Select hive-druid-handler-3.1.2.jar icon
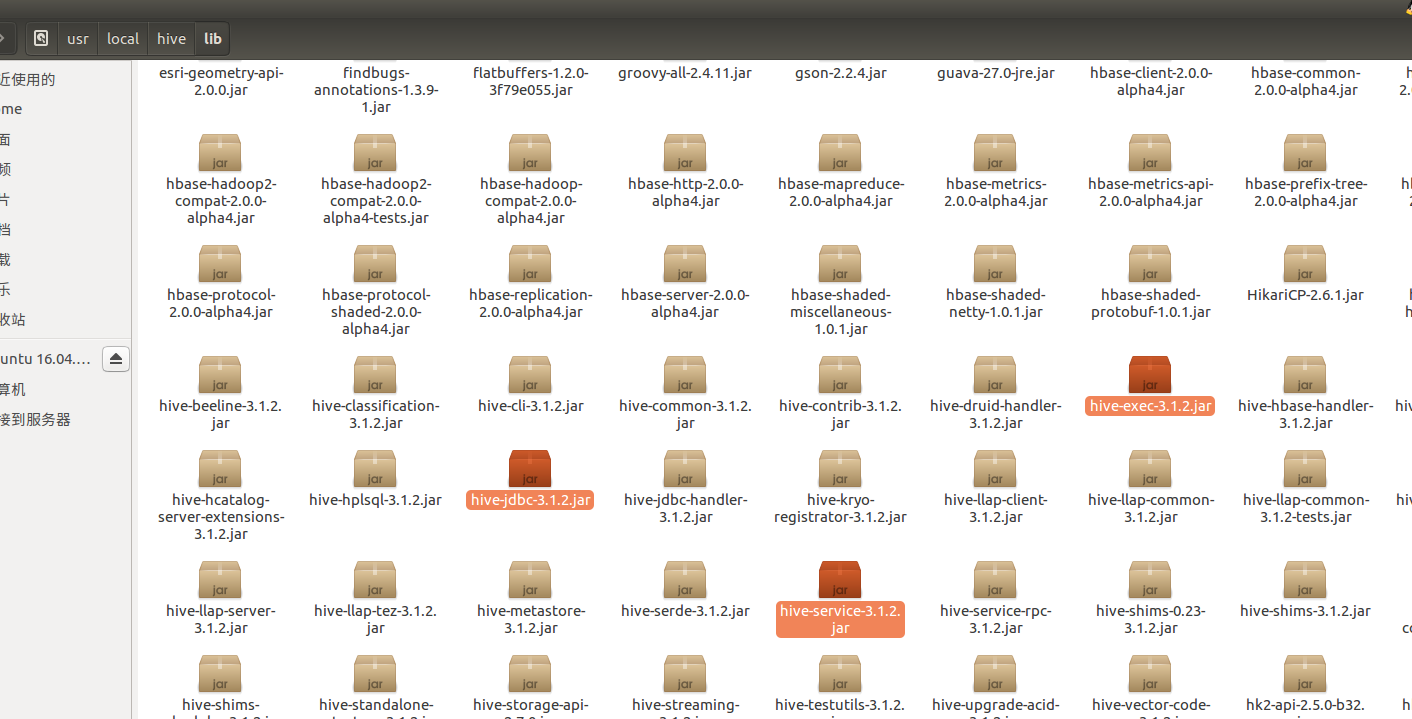This screenshot has width=1412, height=719. 995,375
